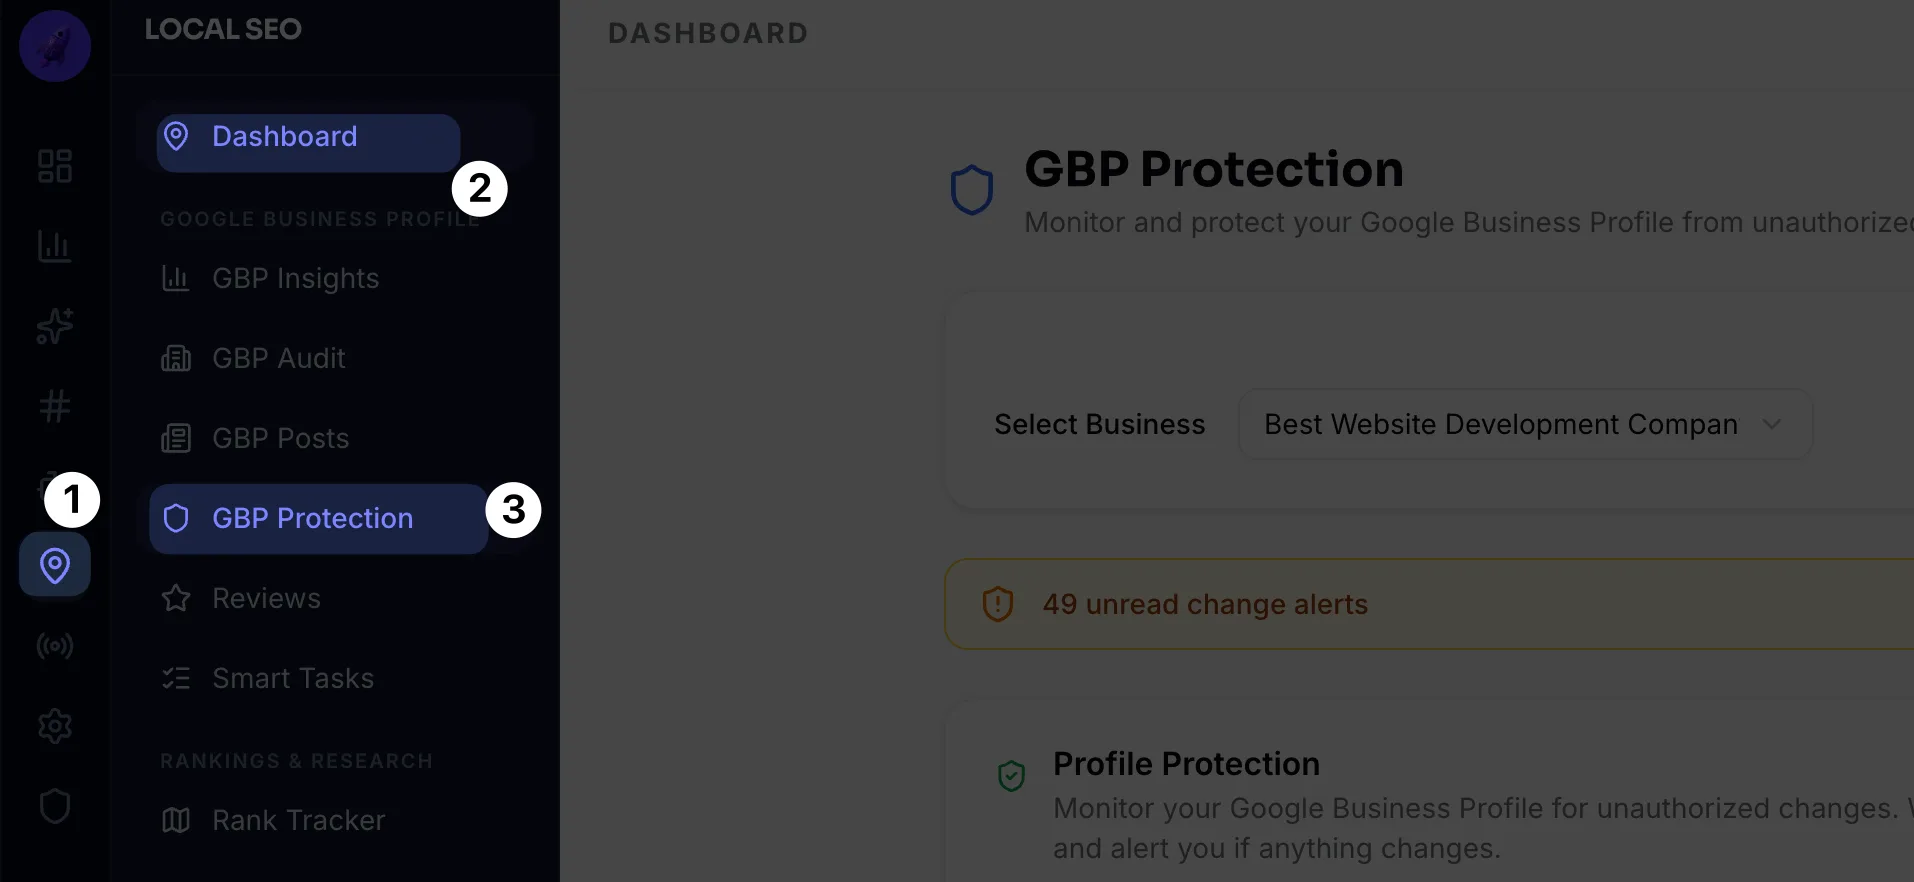Viewport: 1914px width, 882px height.
Task: Open GBP Audit menu item
Action: [278, 358]
